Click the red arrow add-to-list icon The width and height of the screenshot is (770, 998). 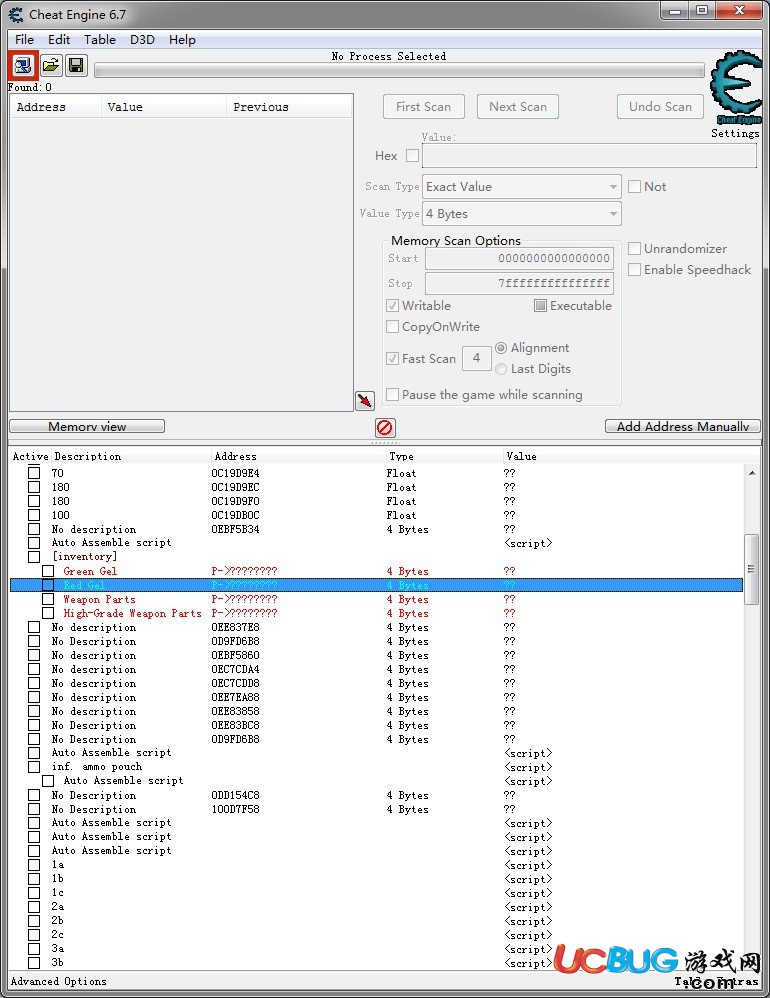point(365,400)
